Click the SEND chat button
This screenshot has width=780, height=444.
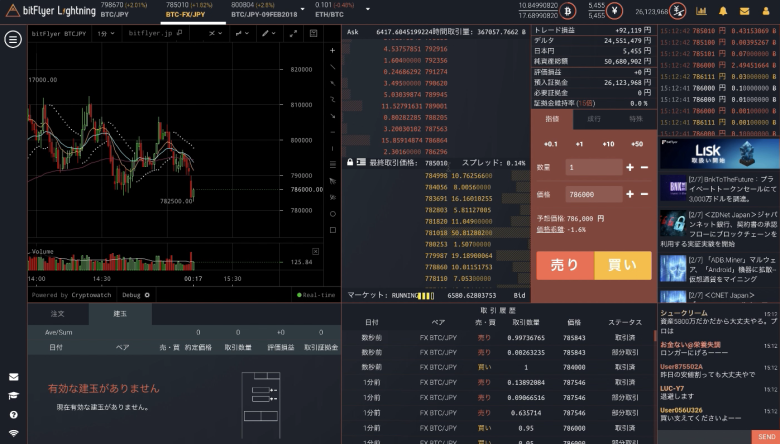[x=766, y=437]
